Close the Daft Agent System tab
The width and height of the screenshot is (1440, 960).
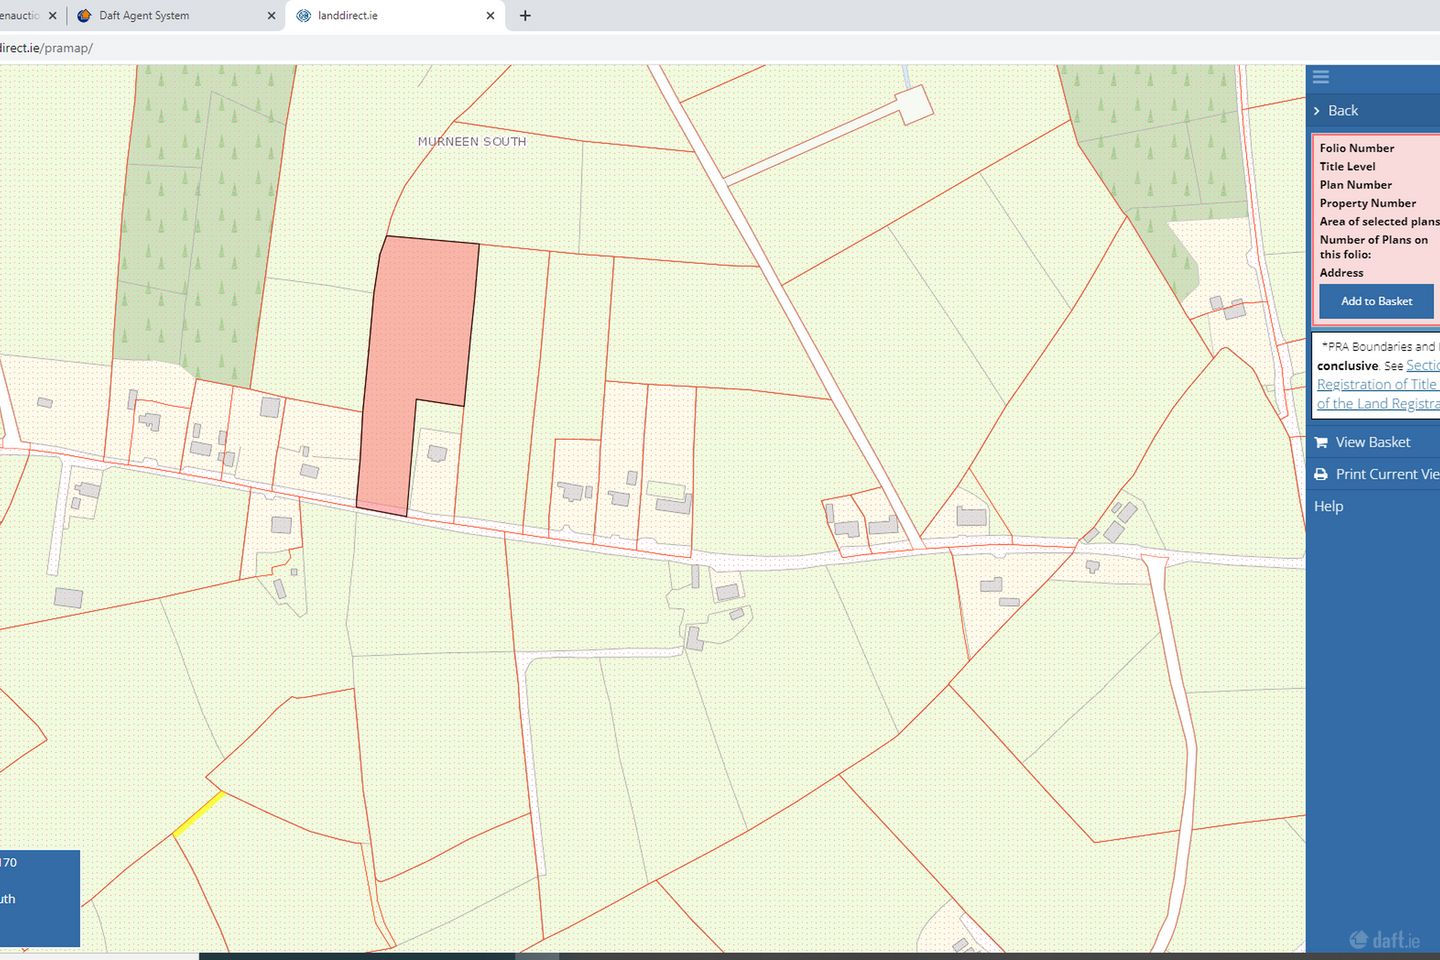[270, 15]
